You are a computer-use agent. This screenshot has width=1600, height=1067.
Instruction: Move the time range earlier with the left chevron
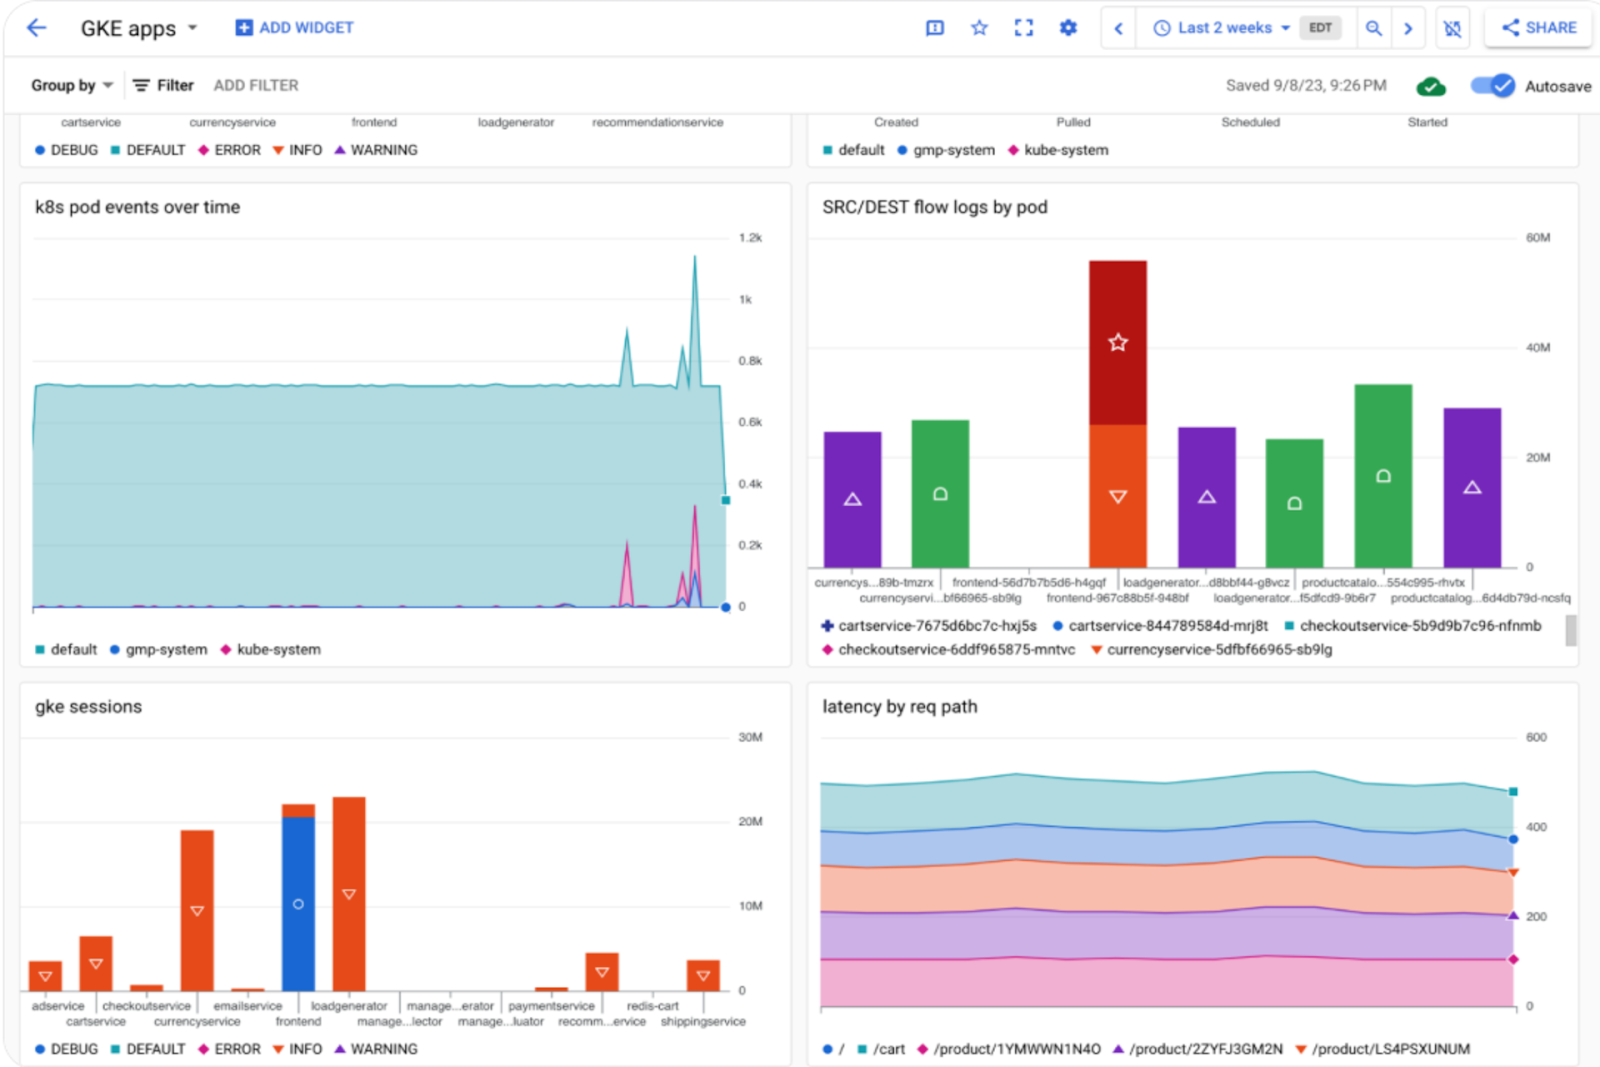(1119, 28)
